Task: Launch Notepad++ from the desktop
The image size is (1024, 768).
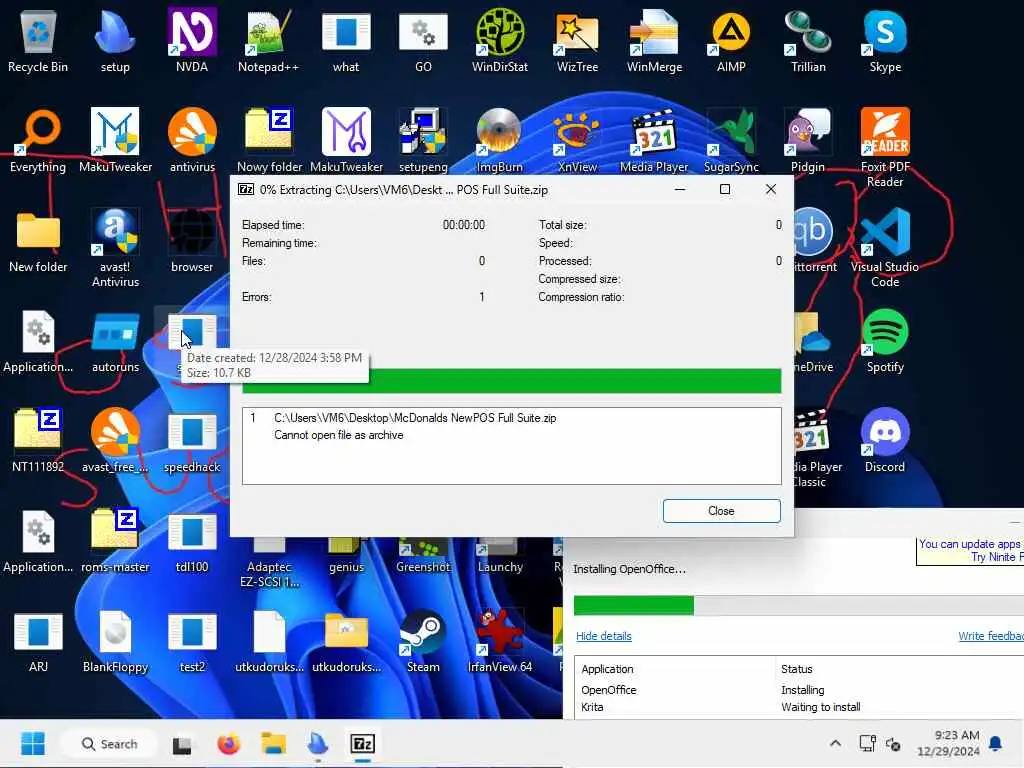Action: [268, 40]
